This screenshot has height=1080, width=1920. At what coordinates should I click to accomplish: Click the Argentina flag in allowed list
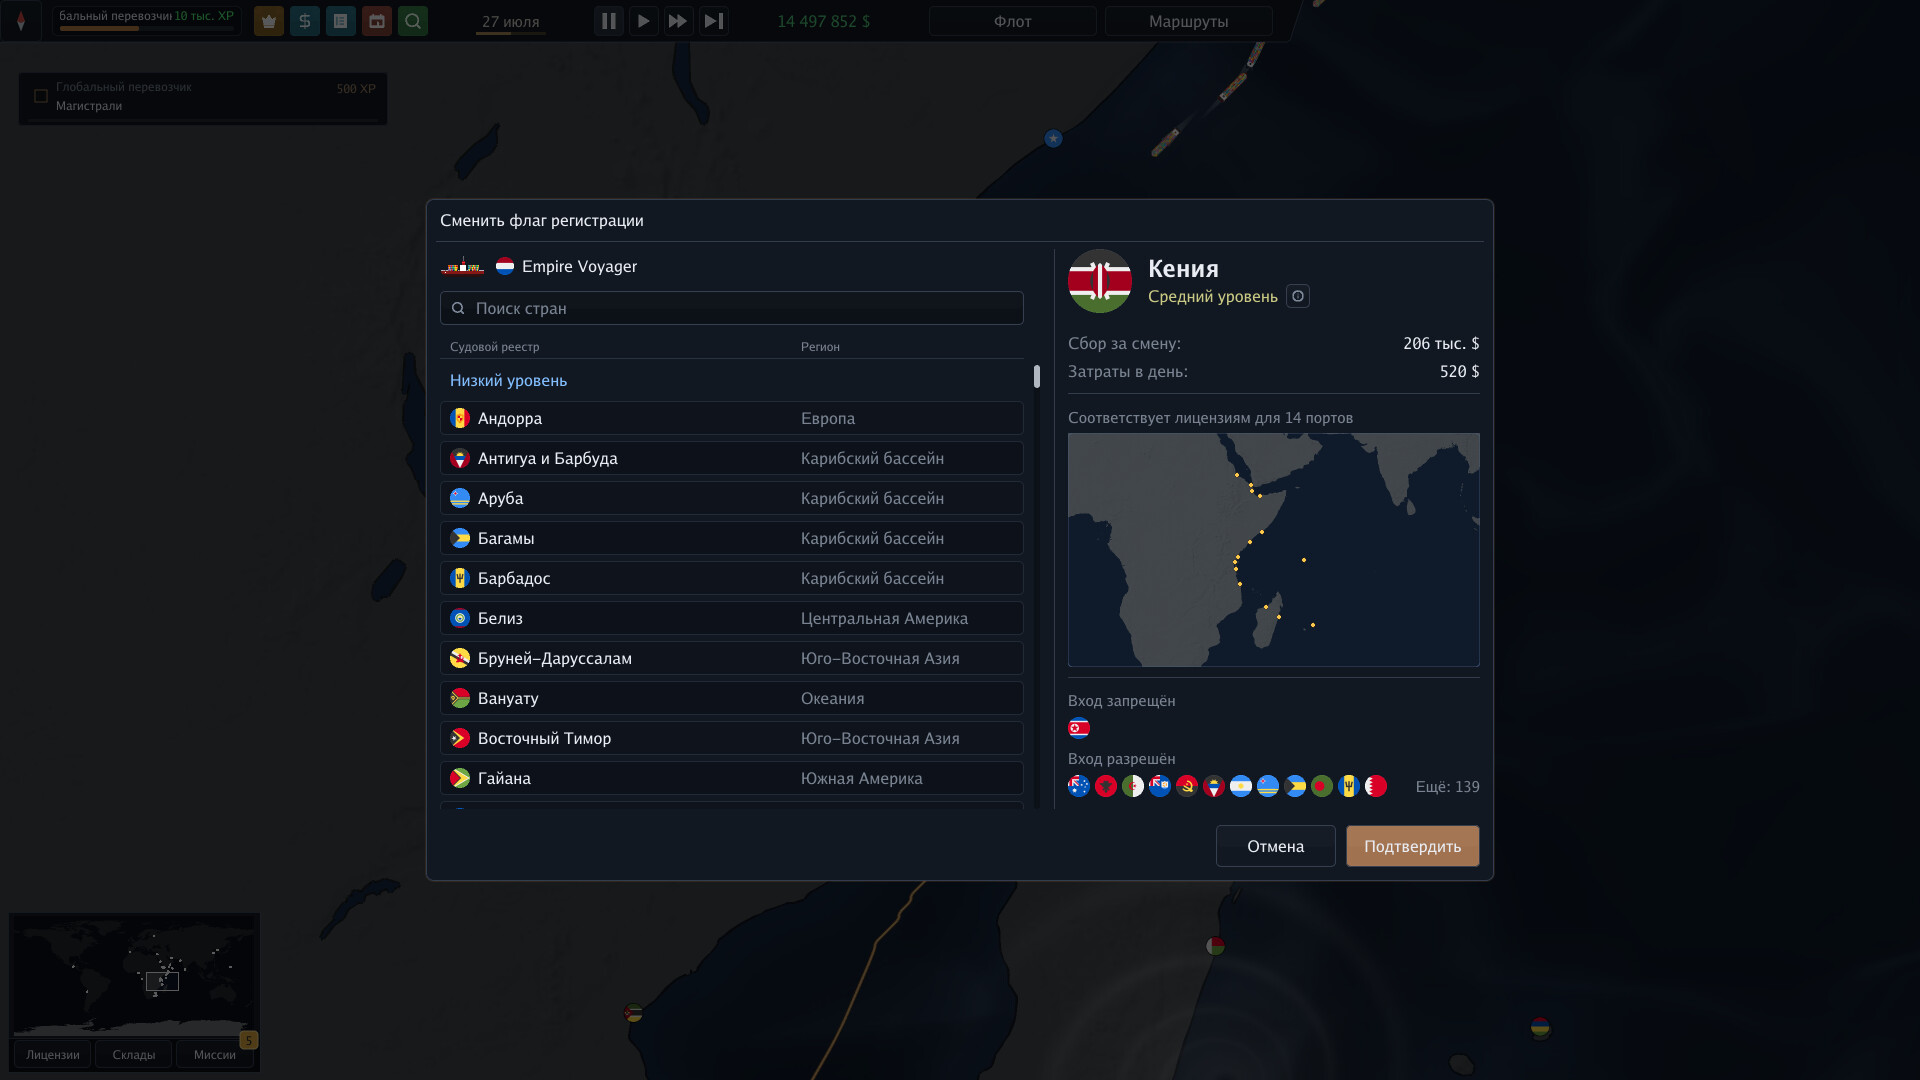point(1241,786)
